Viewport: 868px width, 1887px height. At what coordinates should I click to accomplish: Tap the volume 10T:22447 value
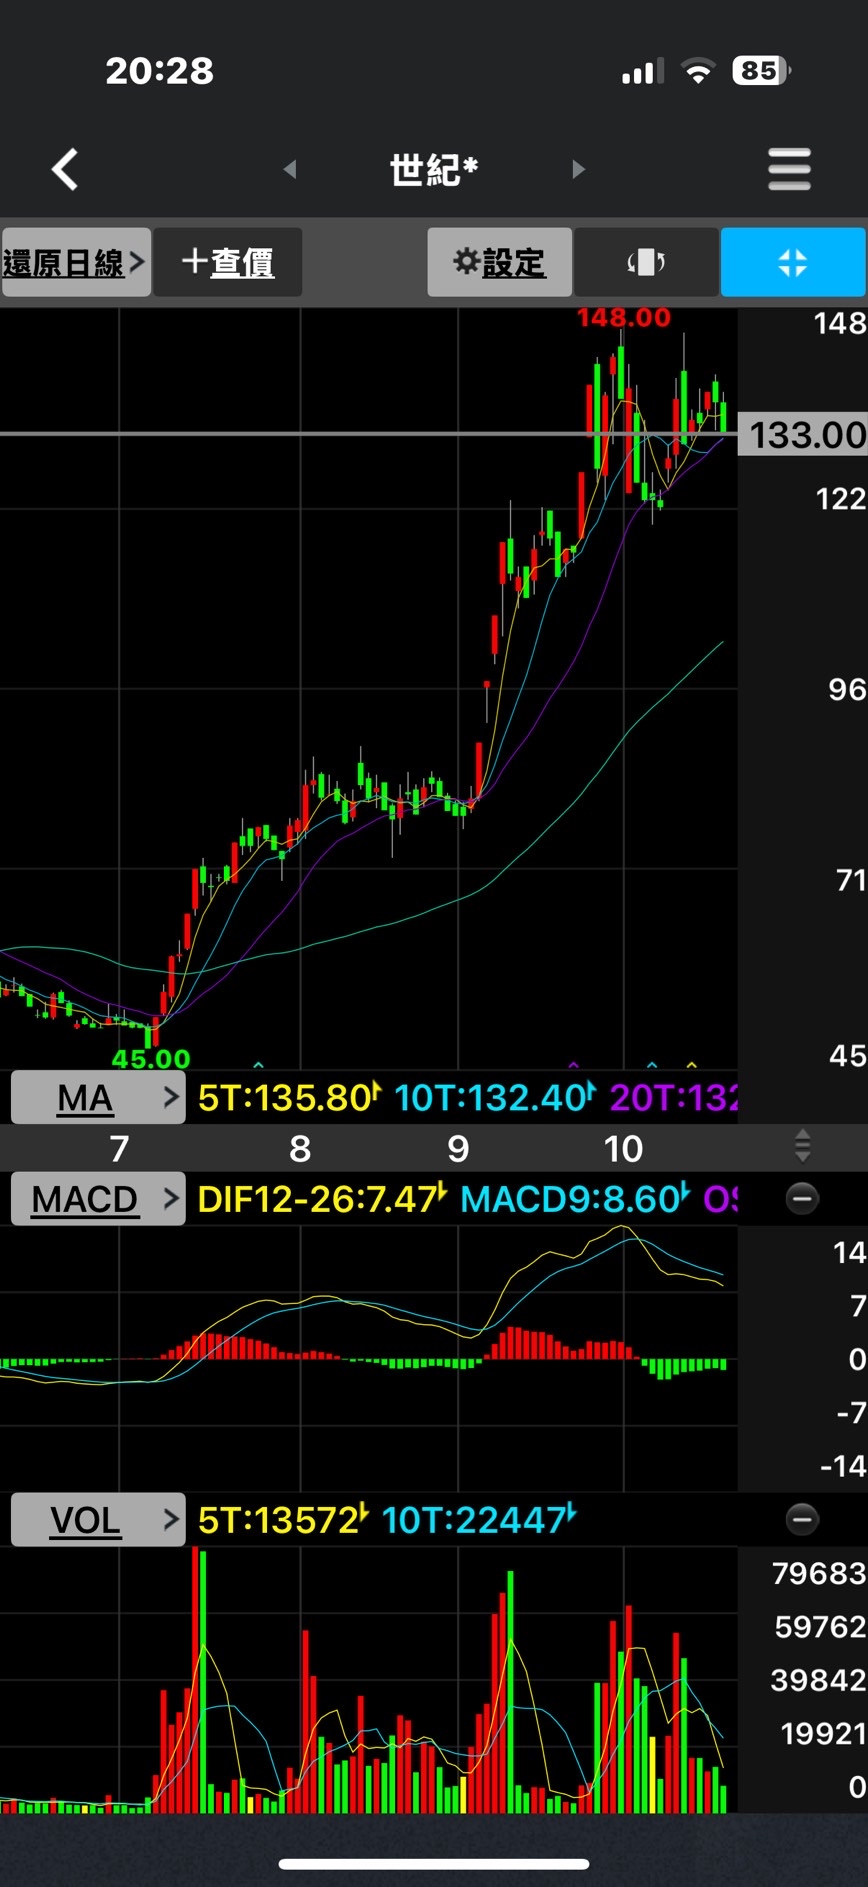coord(479,1520)
